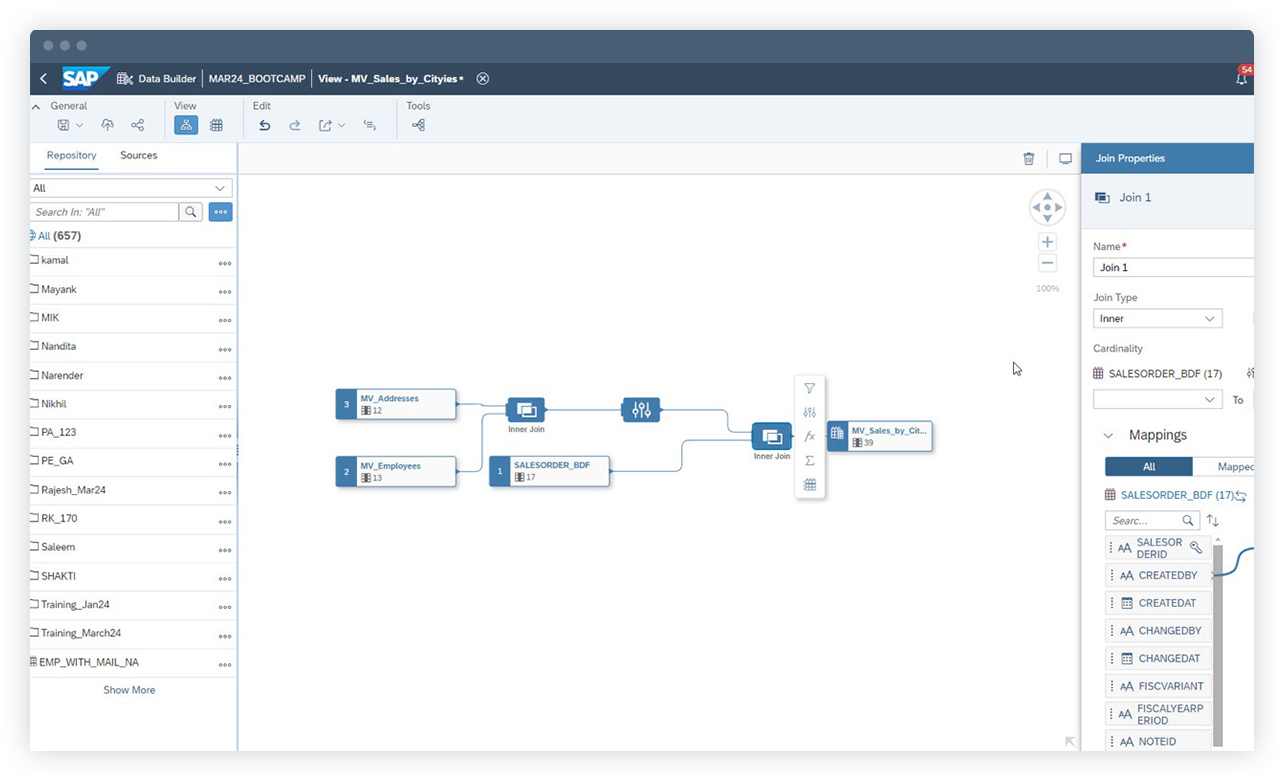1284x780 pixels.
Task: Undo the last change
Action: coord(264,124)
